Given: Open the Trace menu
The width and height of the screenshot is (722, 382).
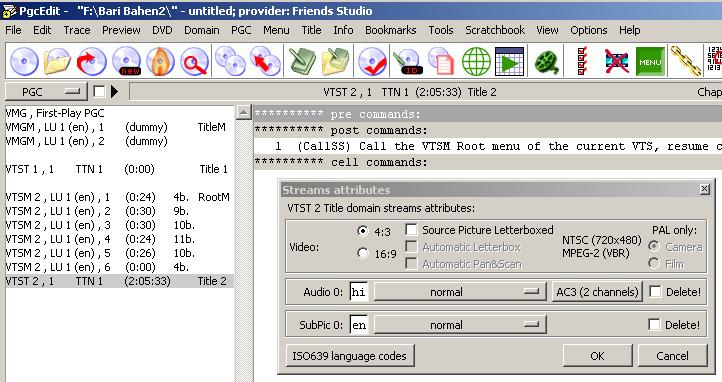Looking at the screenshot, I should click(76, 30).
